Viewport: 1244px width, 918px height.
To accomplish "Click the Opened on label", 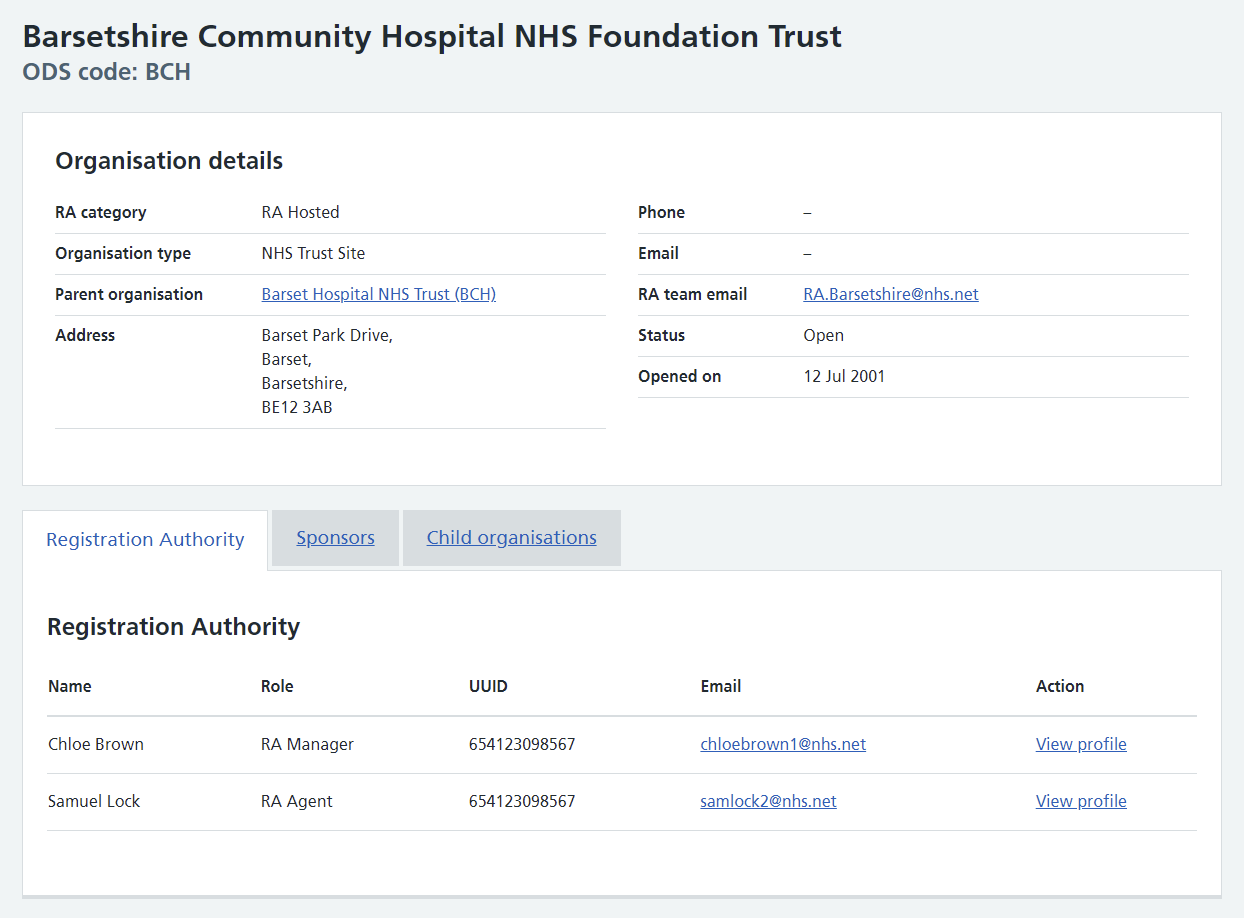I will [679, 376].
